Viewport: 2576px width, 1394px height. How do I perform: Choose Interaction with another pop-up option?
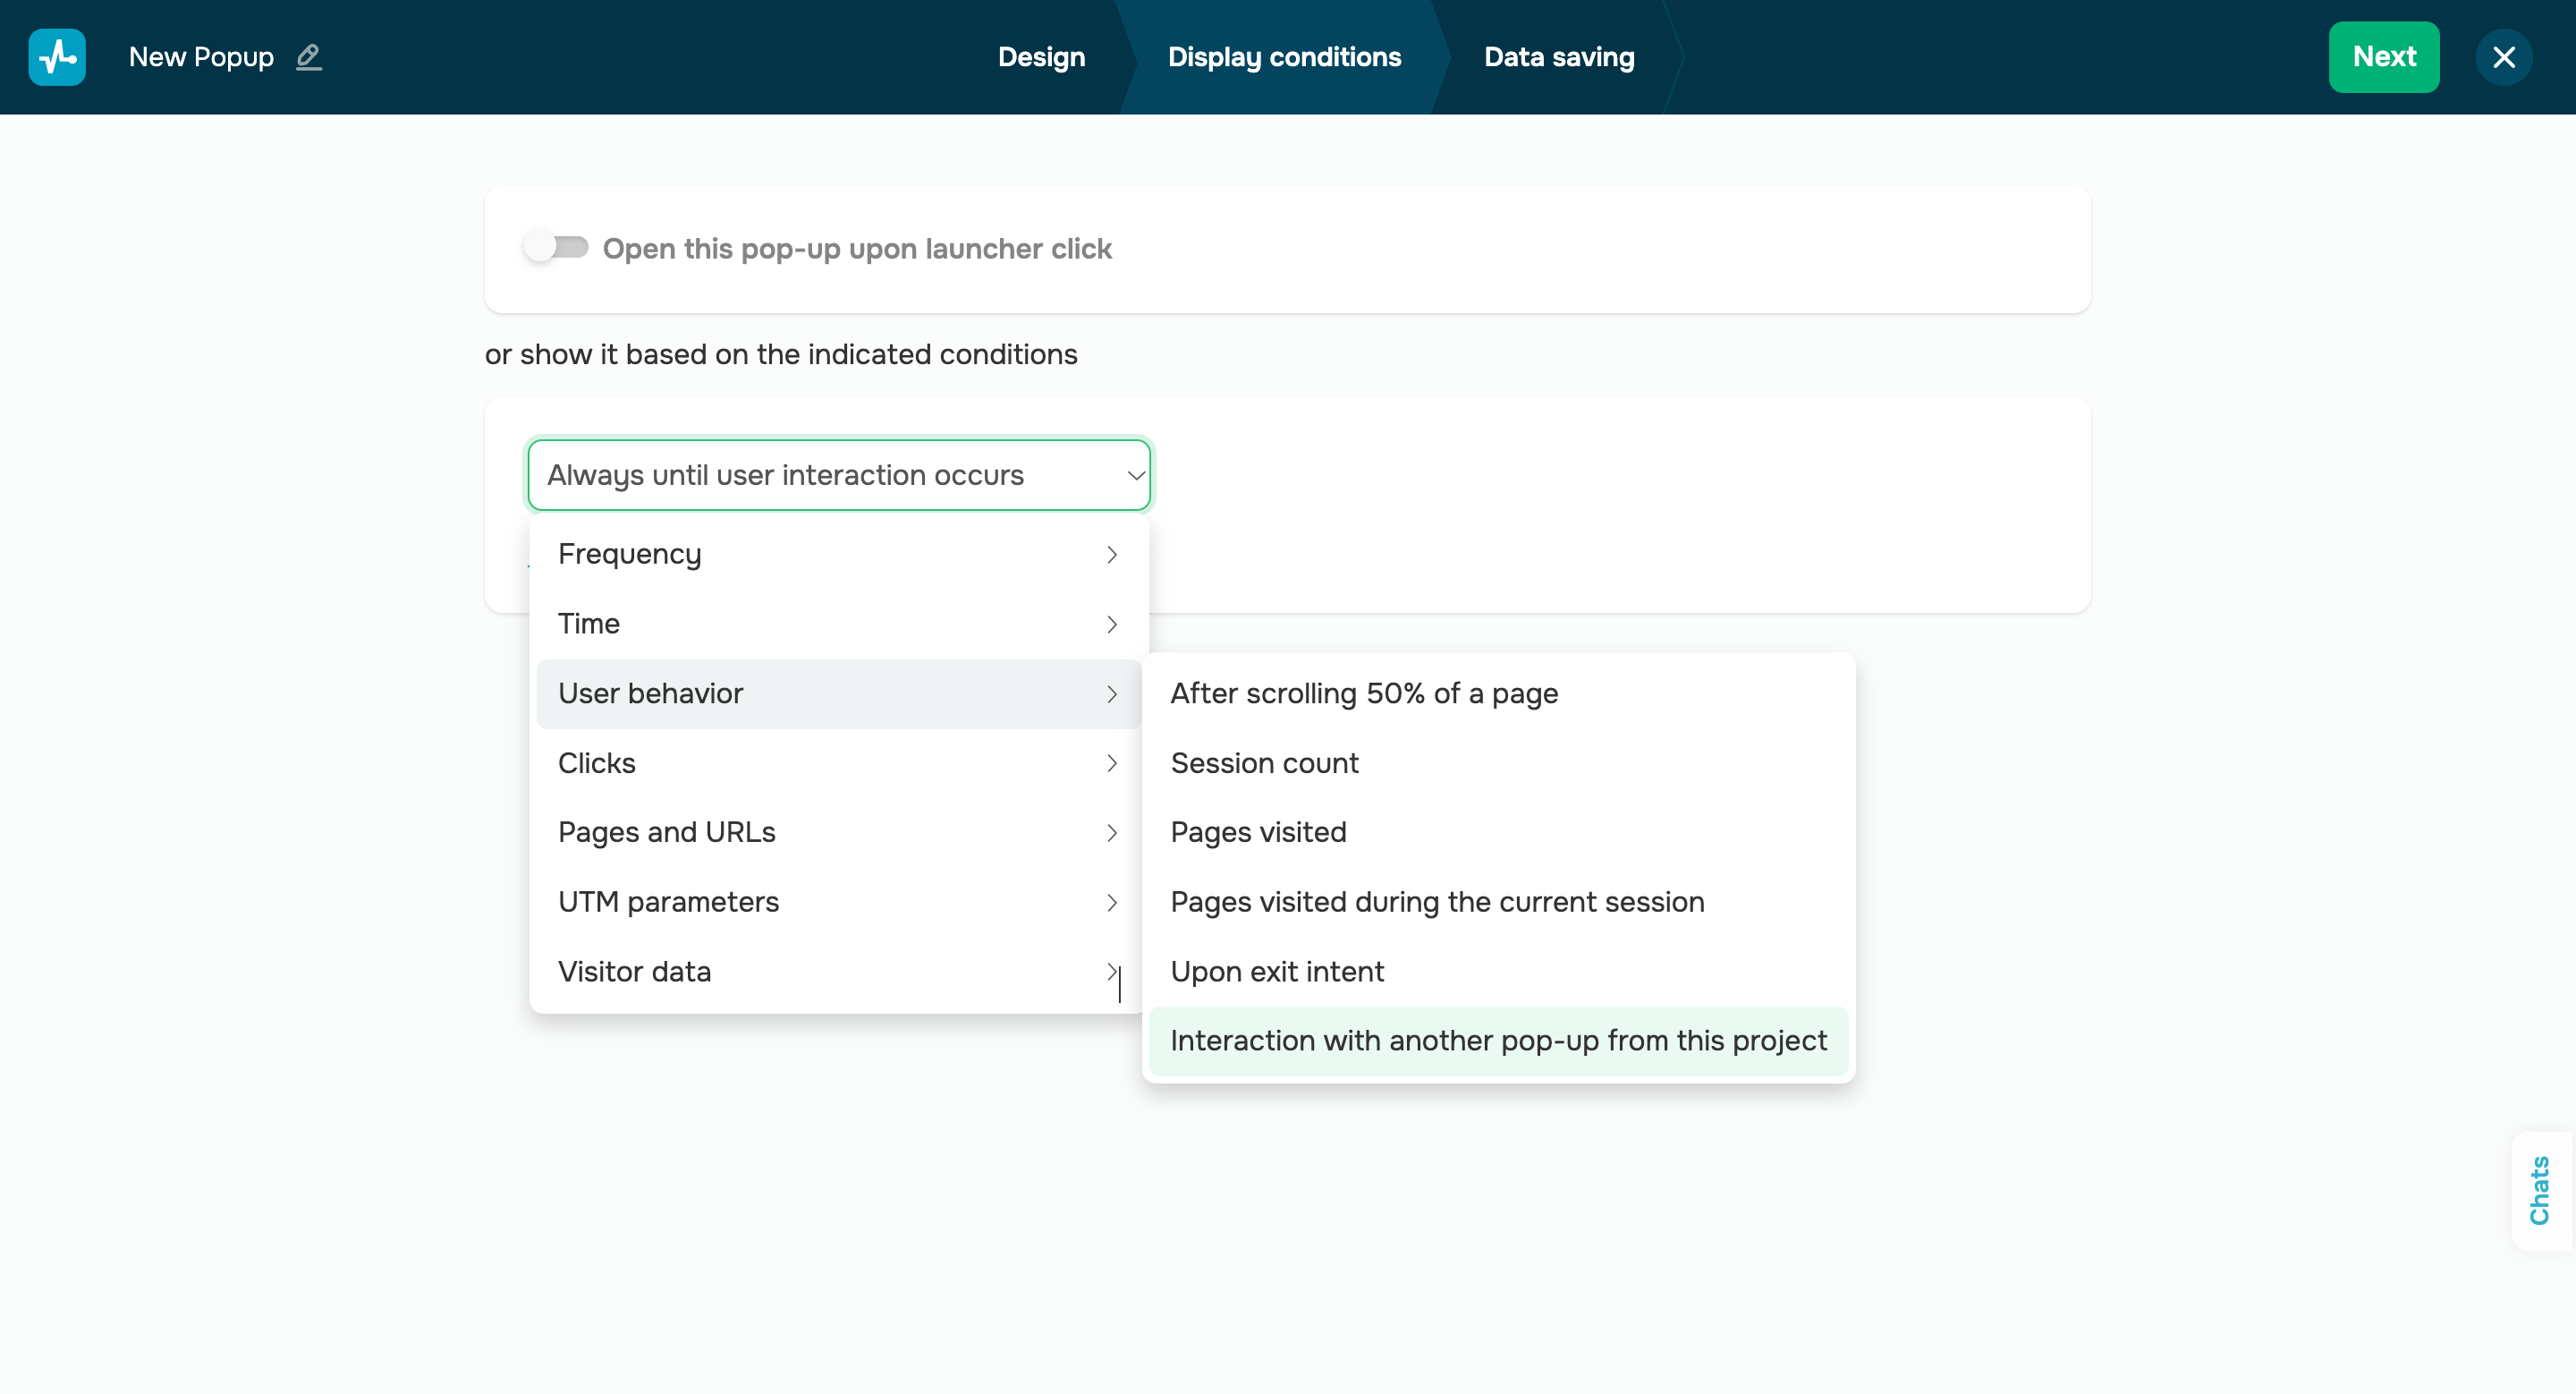click(x=1498, y=1041)
